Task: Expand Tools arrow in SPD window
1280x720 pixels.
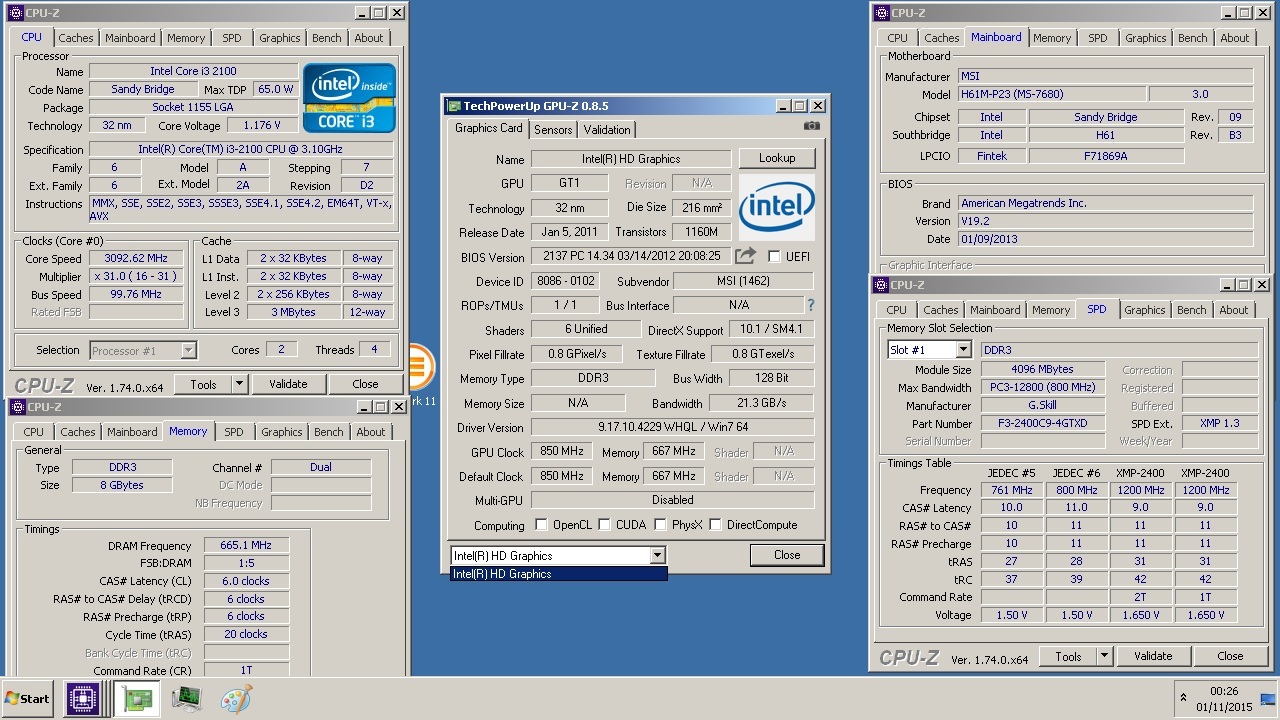Action: (1104, 656)
